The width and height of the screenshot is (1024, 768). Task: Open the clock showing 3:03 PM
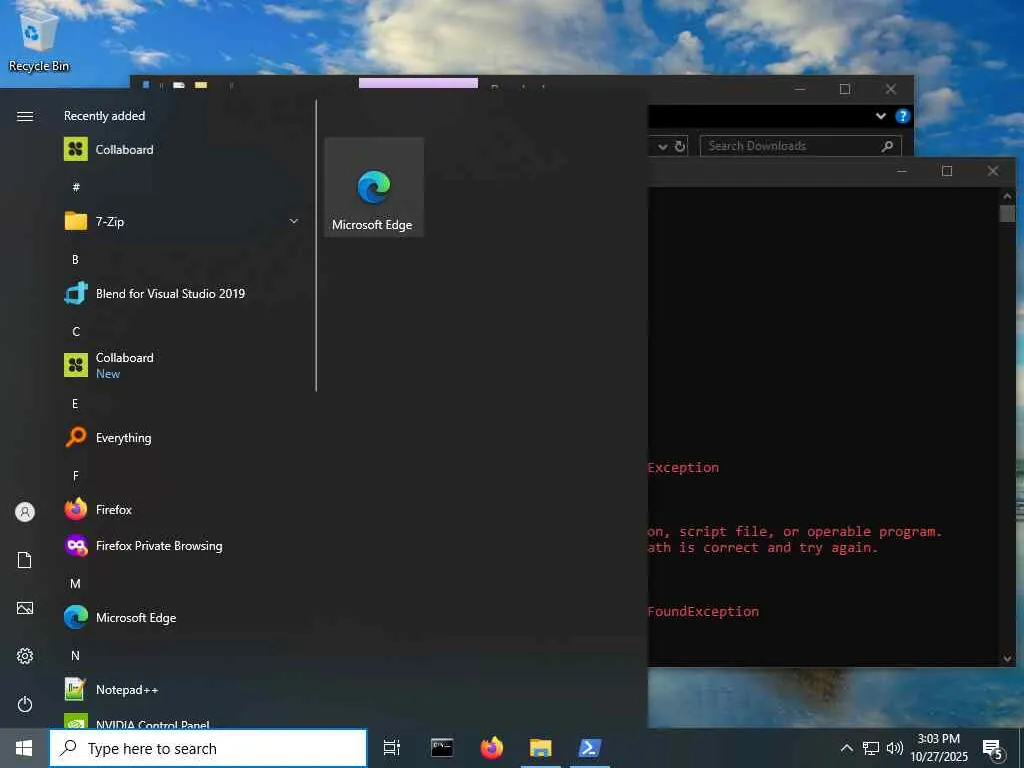[939, 748]
